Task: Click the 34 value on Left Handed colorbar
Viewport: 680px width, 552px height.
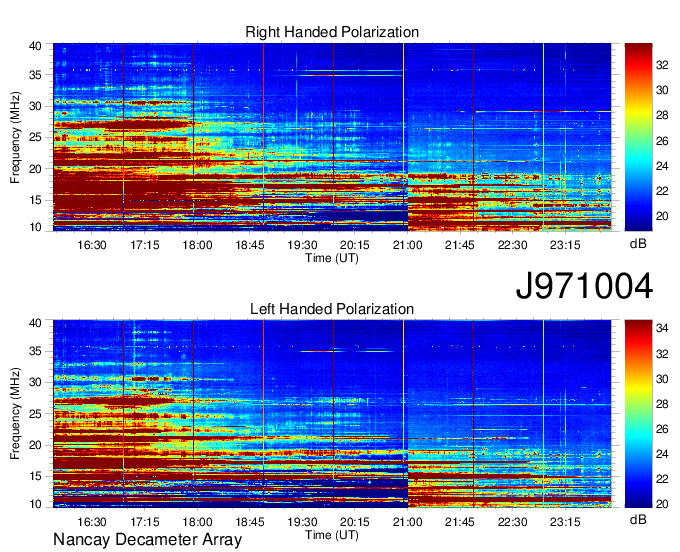Action: 662,328
